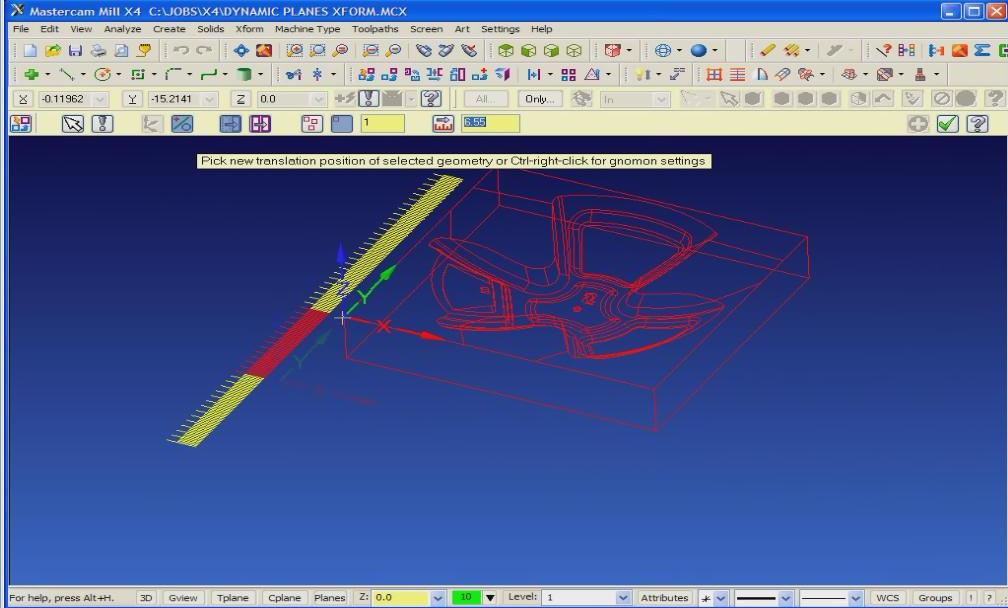Screen dimensions: 1008x608
Task: Open the Xform menu
Action: (249, 29)
